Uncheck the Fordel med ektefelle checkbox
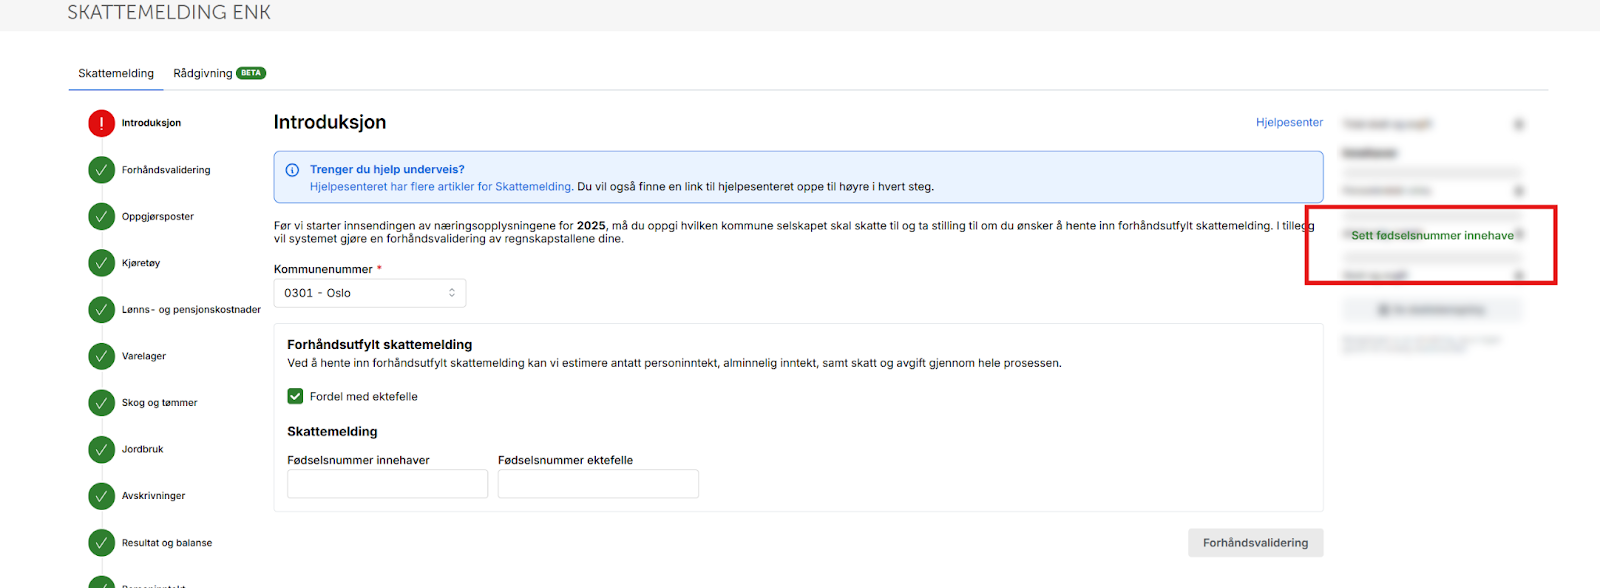Screen dimensions: 1600x588 (x=295, y=396)
